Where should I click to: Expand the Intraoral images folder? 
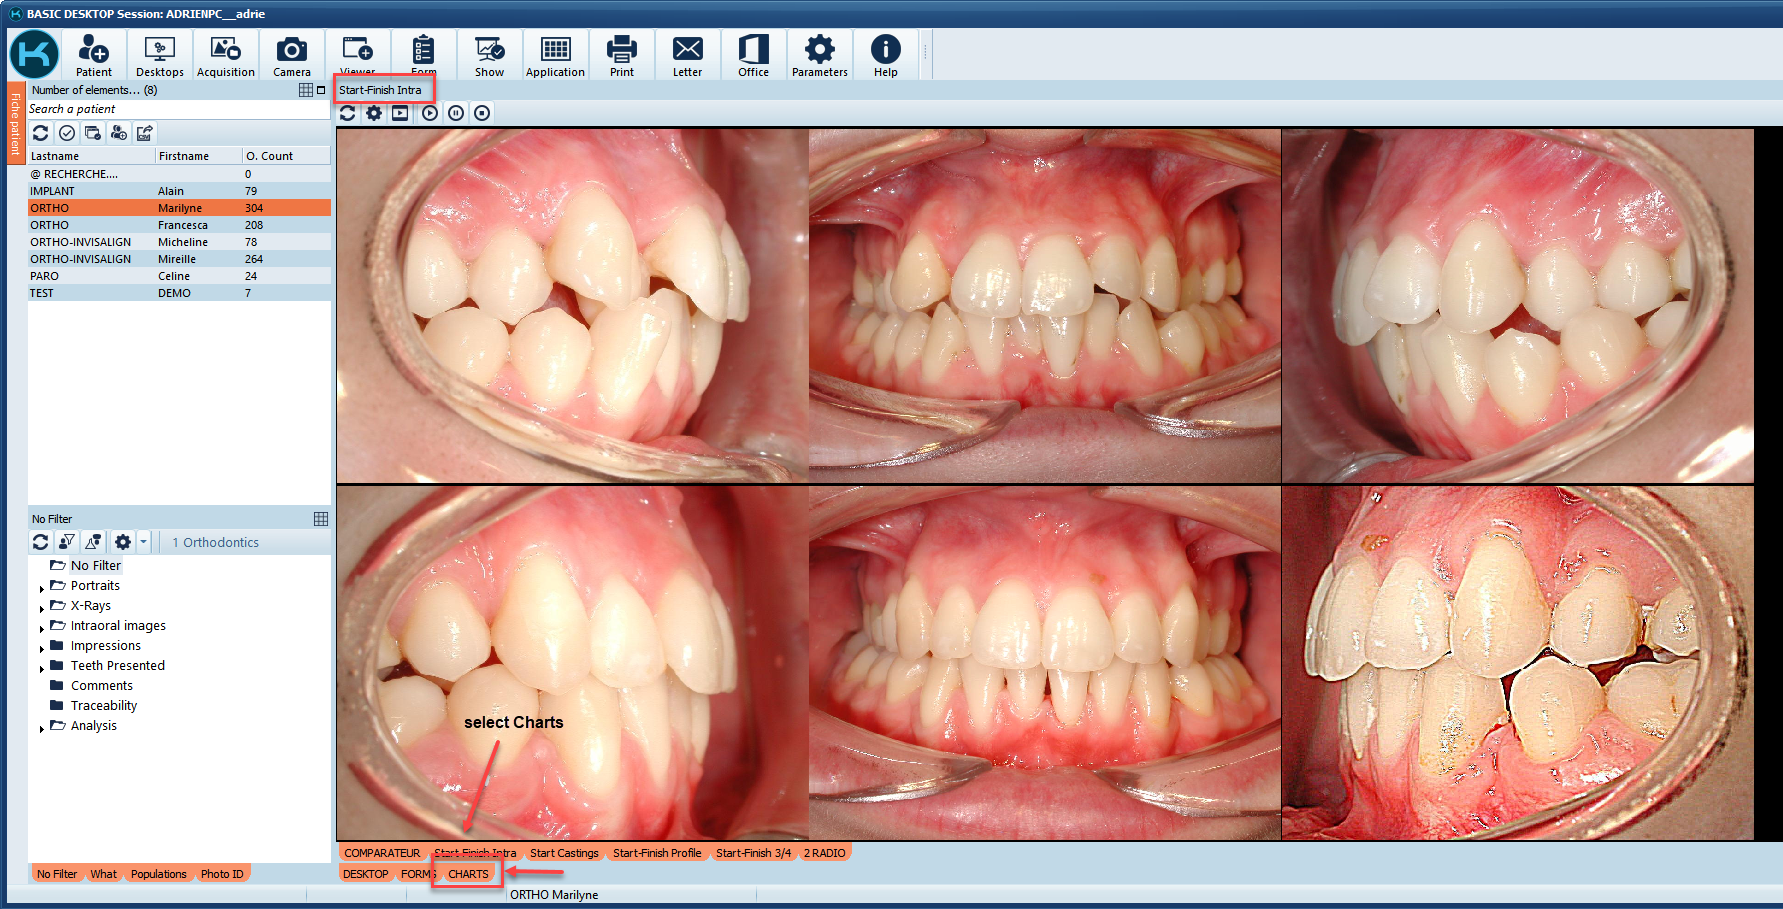click(x=41, y=627)
